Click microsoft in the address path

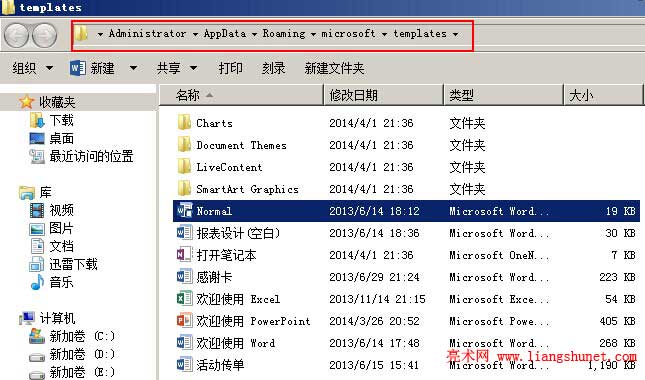click(348, 34)
